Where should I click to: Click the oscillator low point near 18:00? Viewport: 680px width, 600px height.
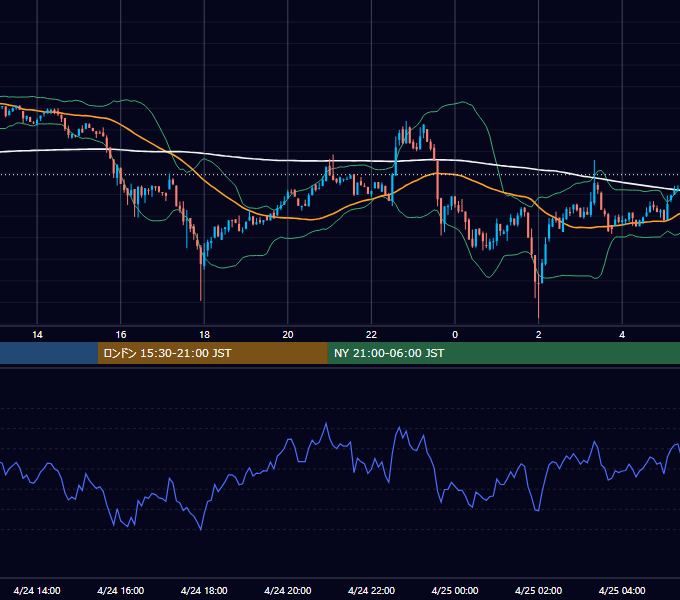click(201, 529)
